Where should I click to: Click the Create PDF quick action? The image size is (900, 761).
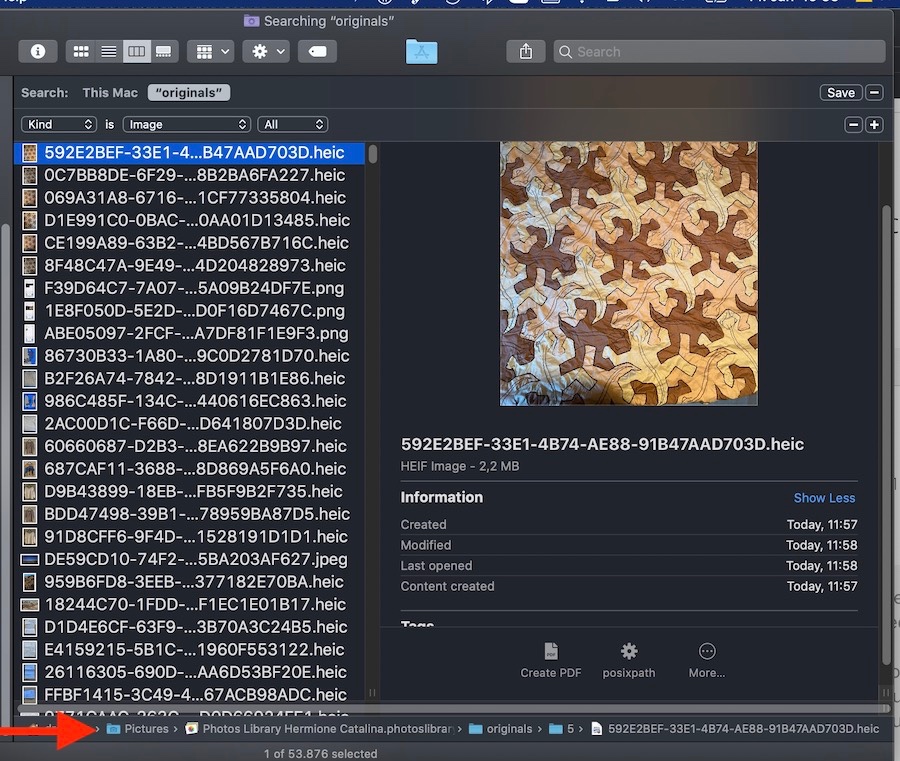pyautogui.click(x=550, y=660)
